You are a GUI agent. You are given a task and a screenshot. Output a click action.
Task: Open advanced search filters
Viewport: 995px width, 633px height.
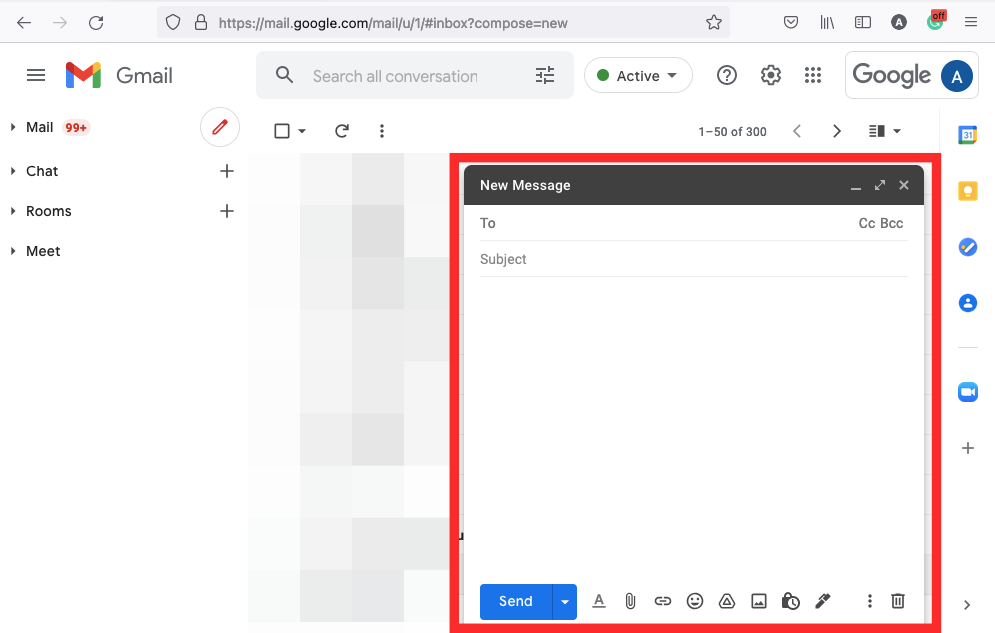tap(545, 75)
